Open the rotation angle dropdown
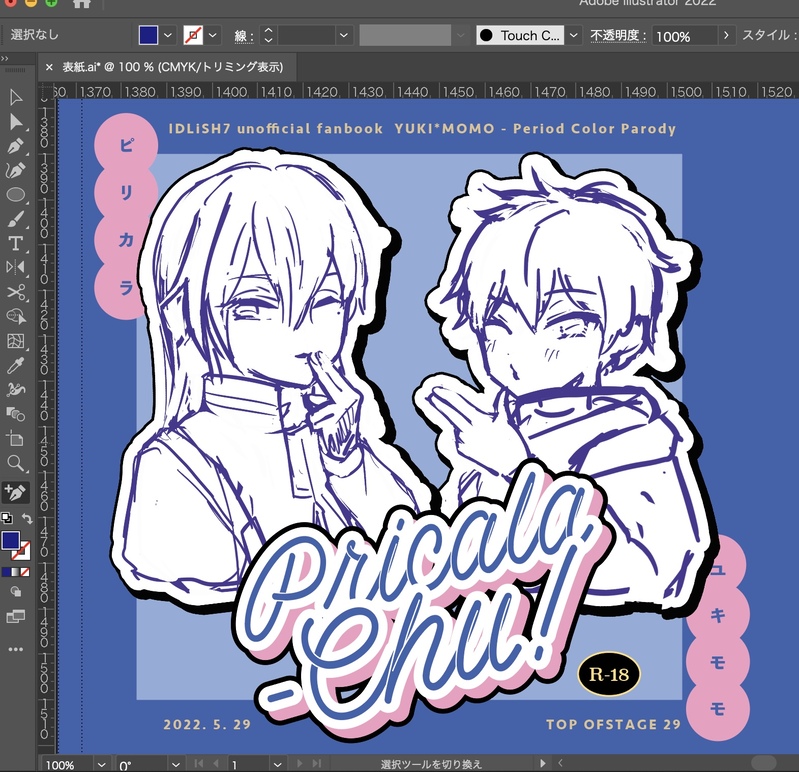Screen dimensions: 799x772 [175, 765]
